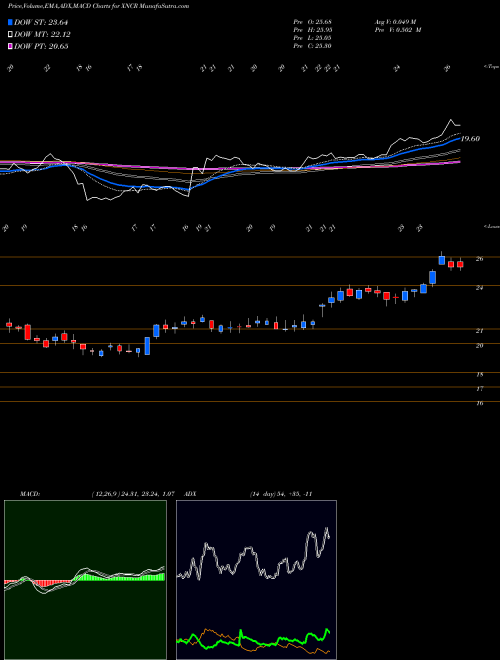Click the Avg V: 0.949 M volume text
Viewport: 500px width, 660px height.
pyautogui.click(x=397, y=22)
